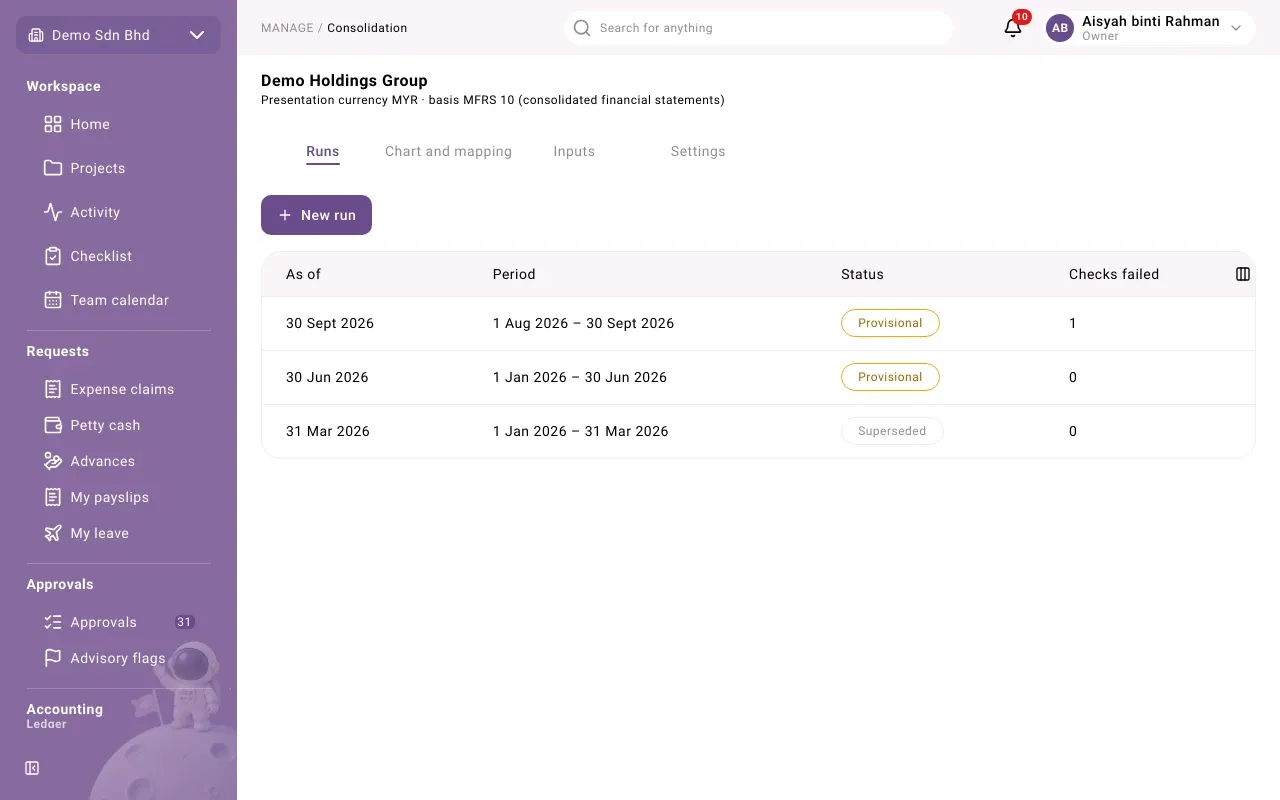The width and height of the screenshot is (1280, 800).
Task: Click the As of column header
Action: [303, 274]
